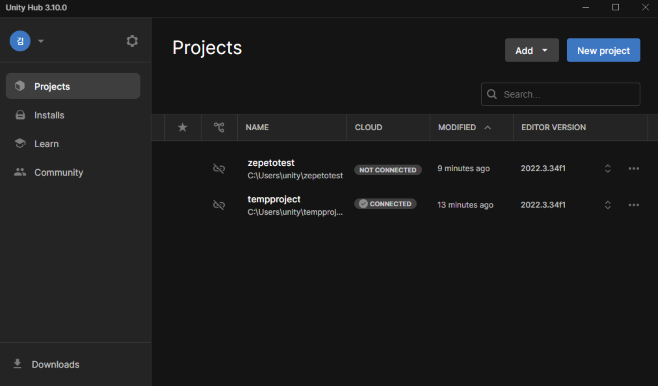Change editor version for tempproject
Screen dimensions: 658x386
coord(608,205)
